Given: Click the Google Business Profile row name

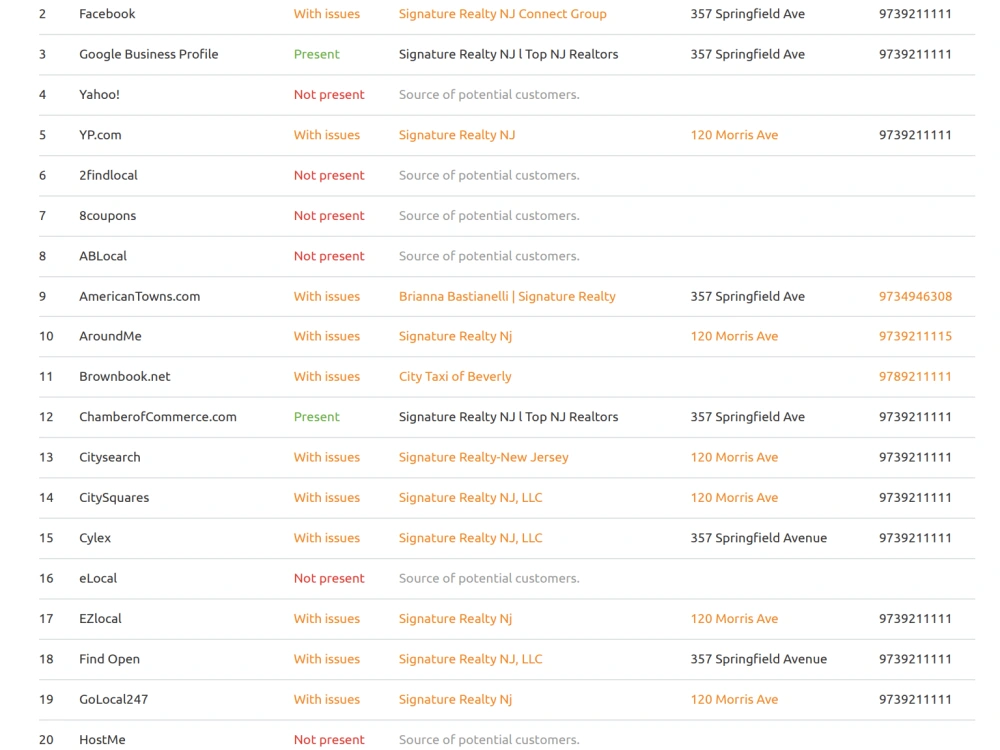Looking at the screenshot, I should [149, 54].
